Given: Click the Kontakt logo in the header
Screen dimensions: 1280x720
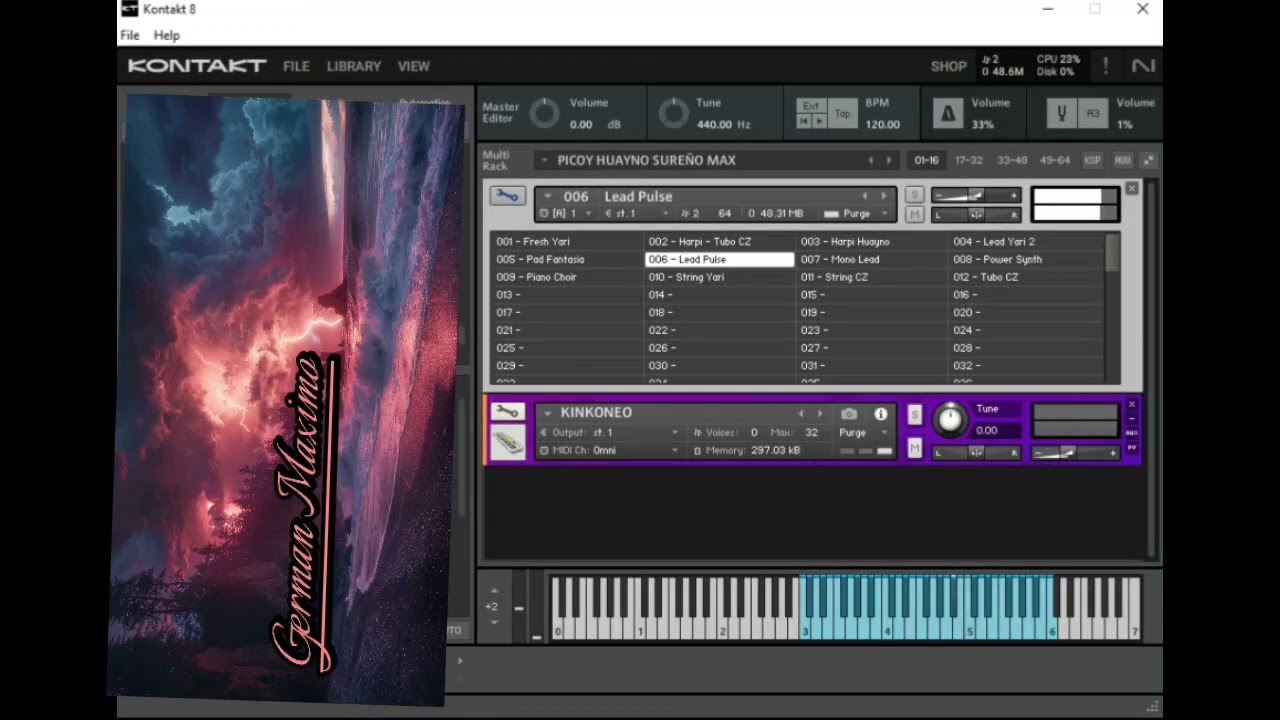Looking at the screenshot, I should click(x=197, y=66).
